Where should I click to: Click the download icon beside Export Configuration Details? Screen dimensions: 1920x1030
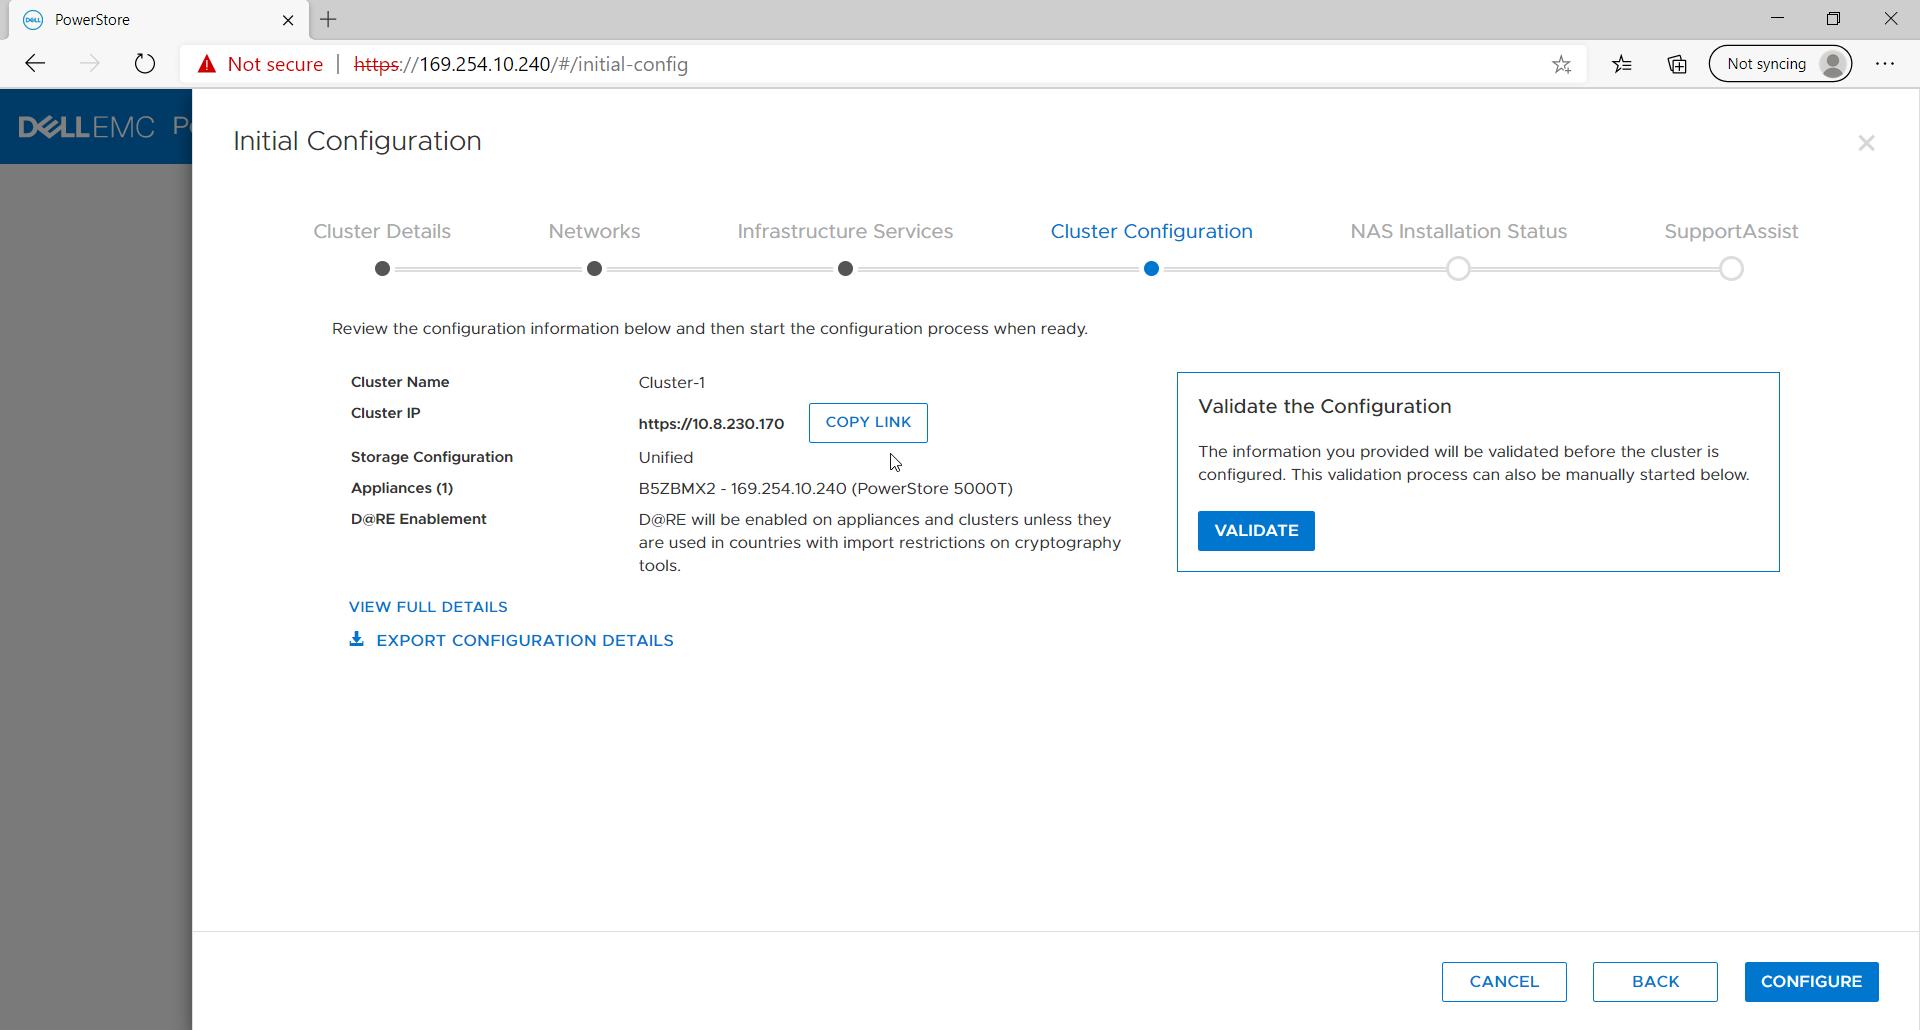[x=357, y=639]
